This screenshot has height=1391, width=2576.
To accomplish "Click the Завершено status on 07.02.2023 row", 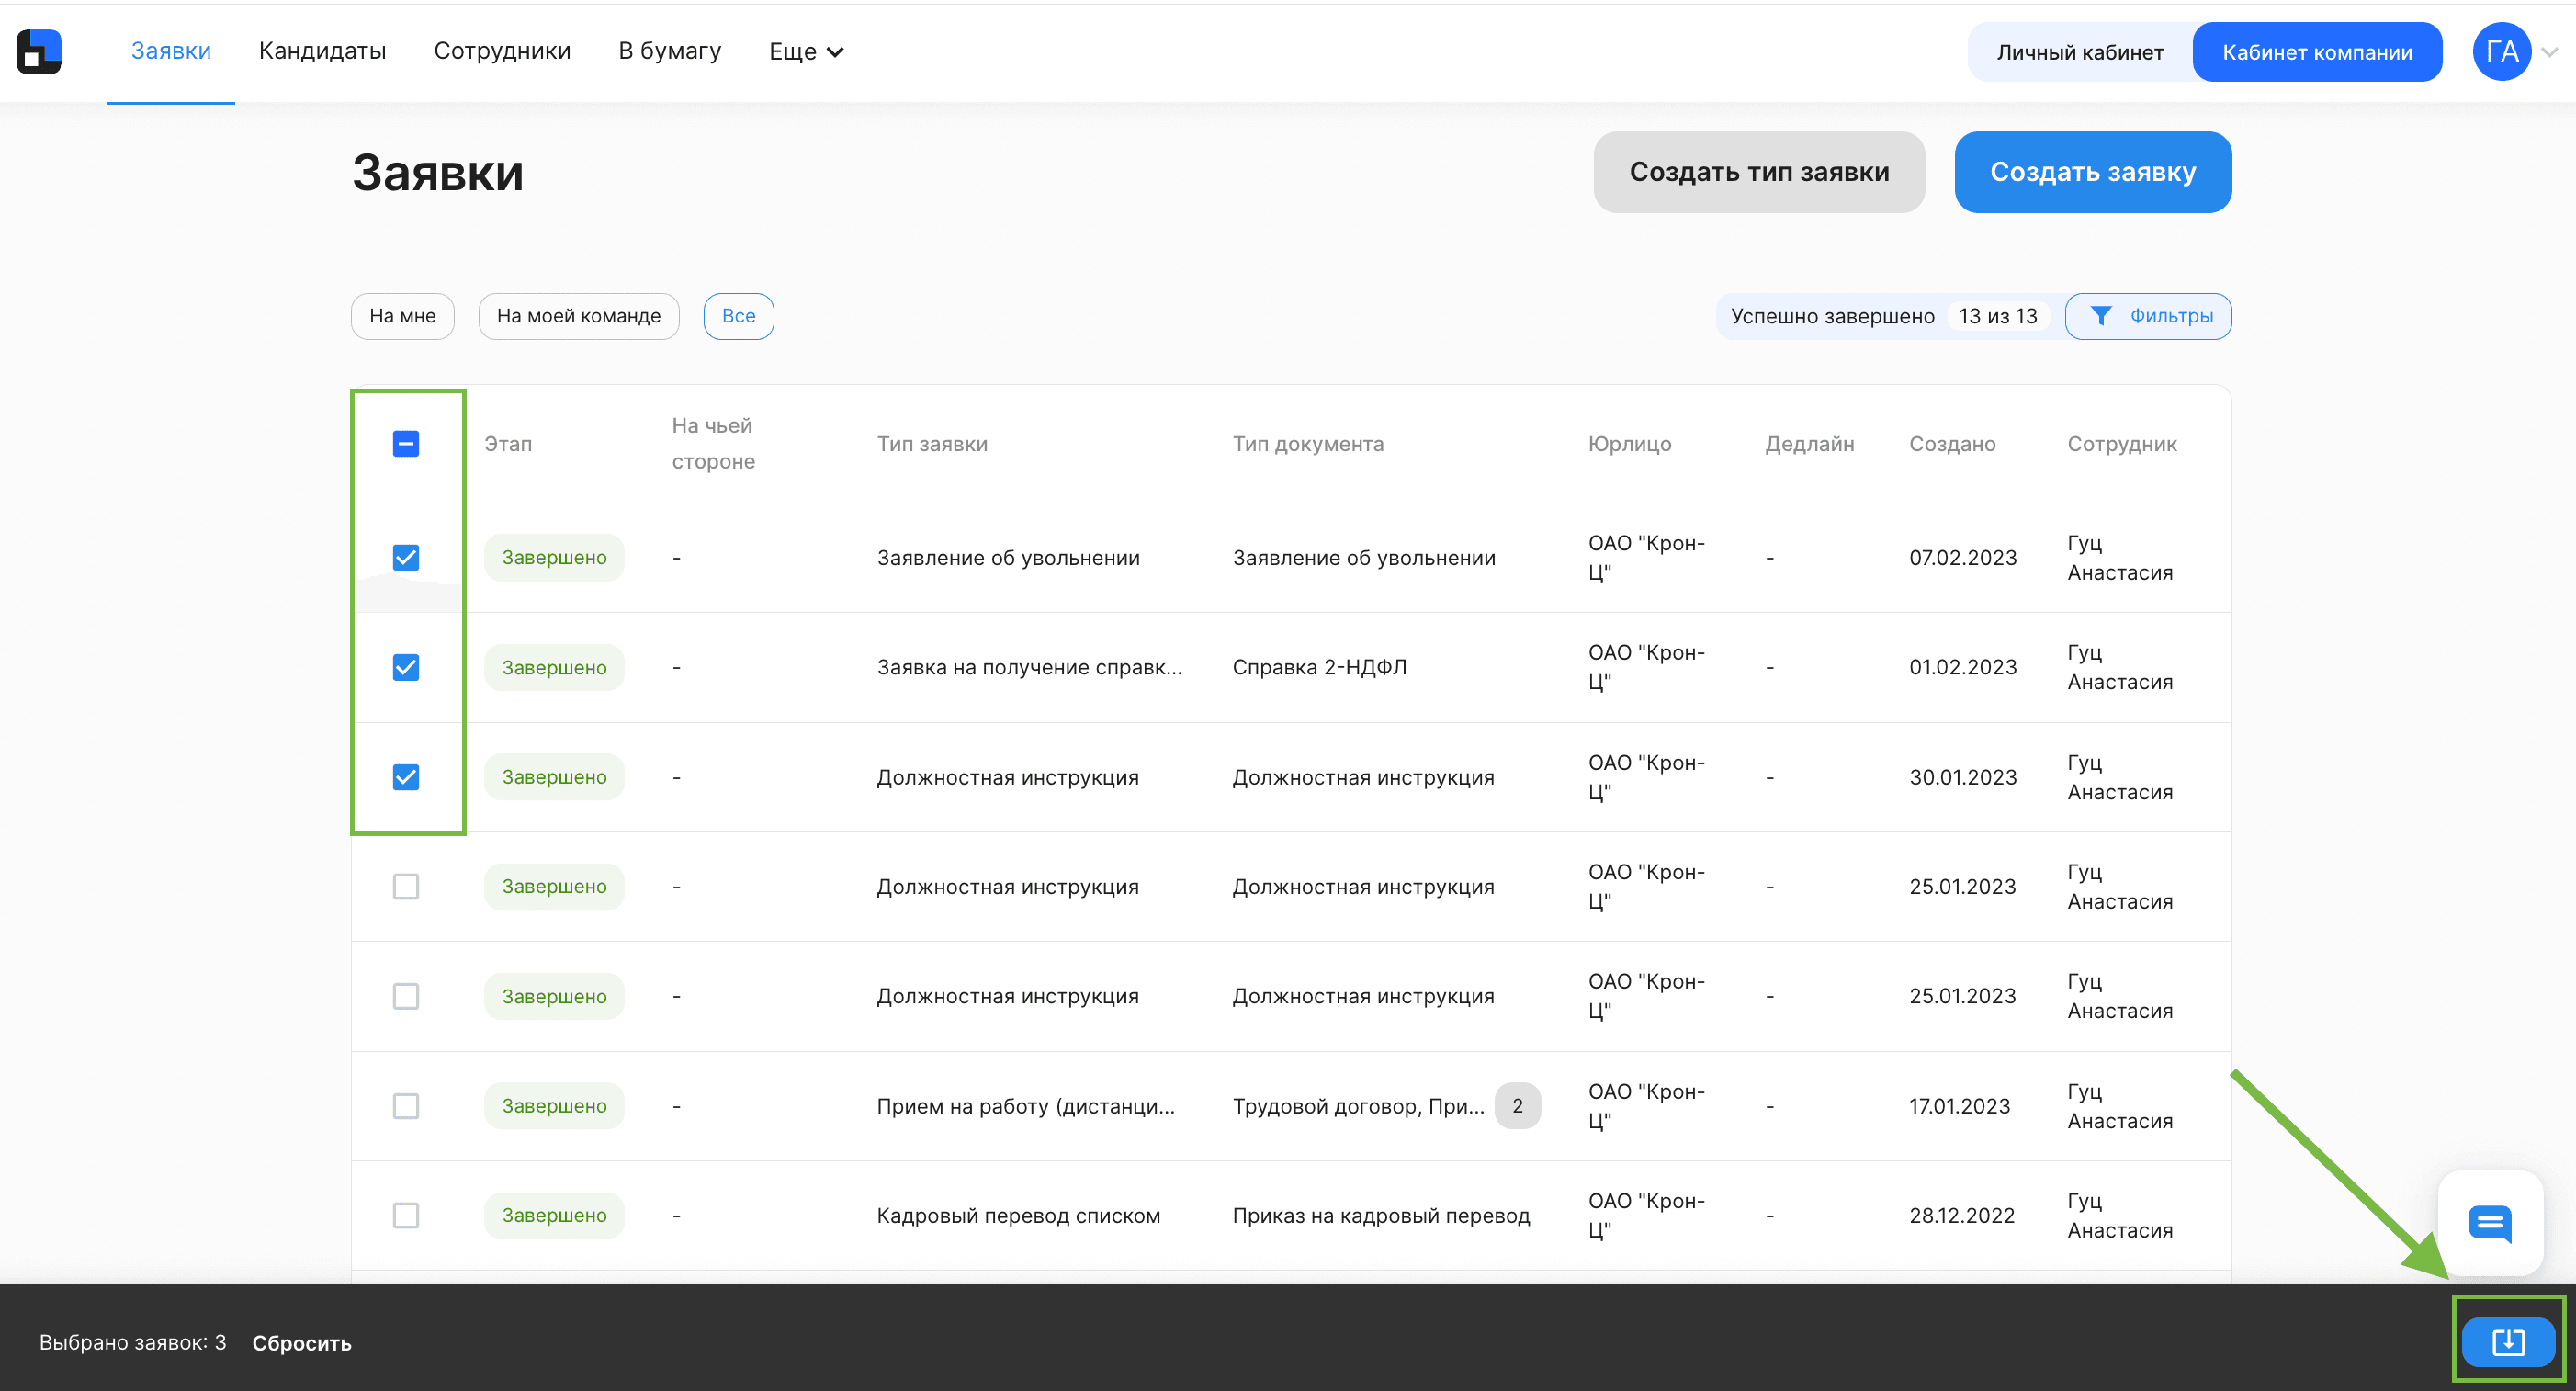I will click(554, 557).
